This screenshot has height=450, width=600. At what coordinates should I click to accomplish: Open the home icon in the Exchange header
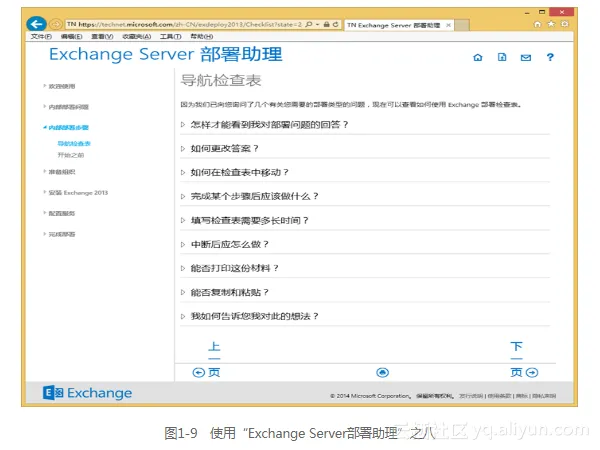(477, 58)
